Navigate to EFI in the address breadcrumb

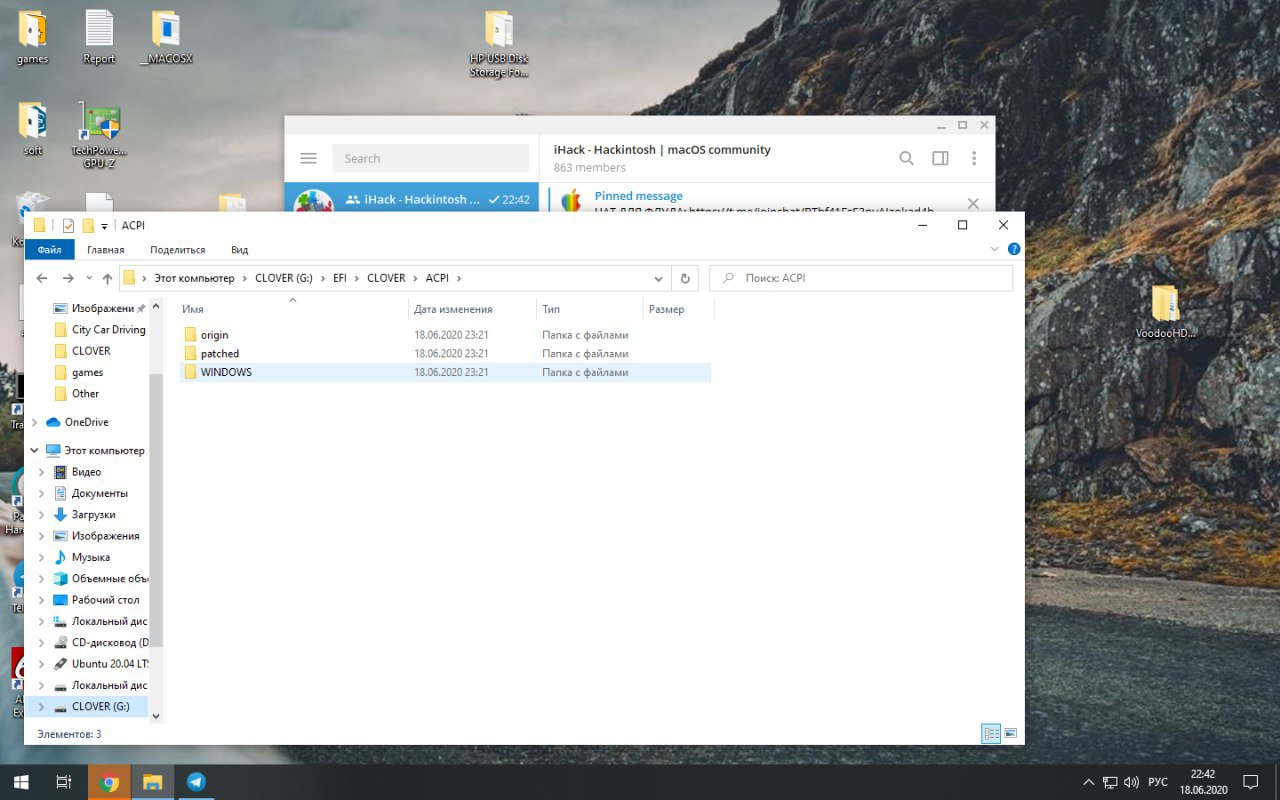tap(342, 278)
